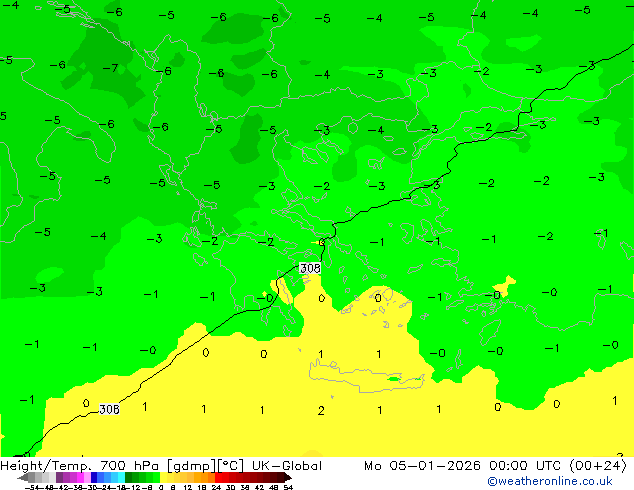The height and width of the screenshot is (490, 634).
Task: Select the '(00+24)' forecast step text
Action: click(x=598, y=466)
